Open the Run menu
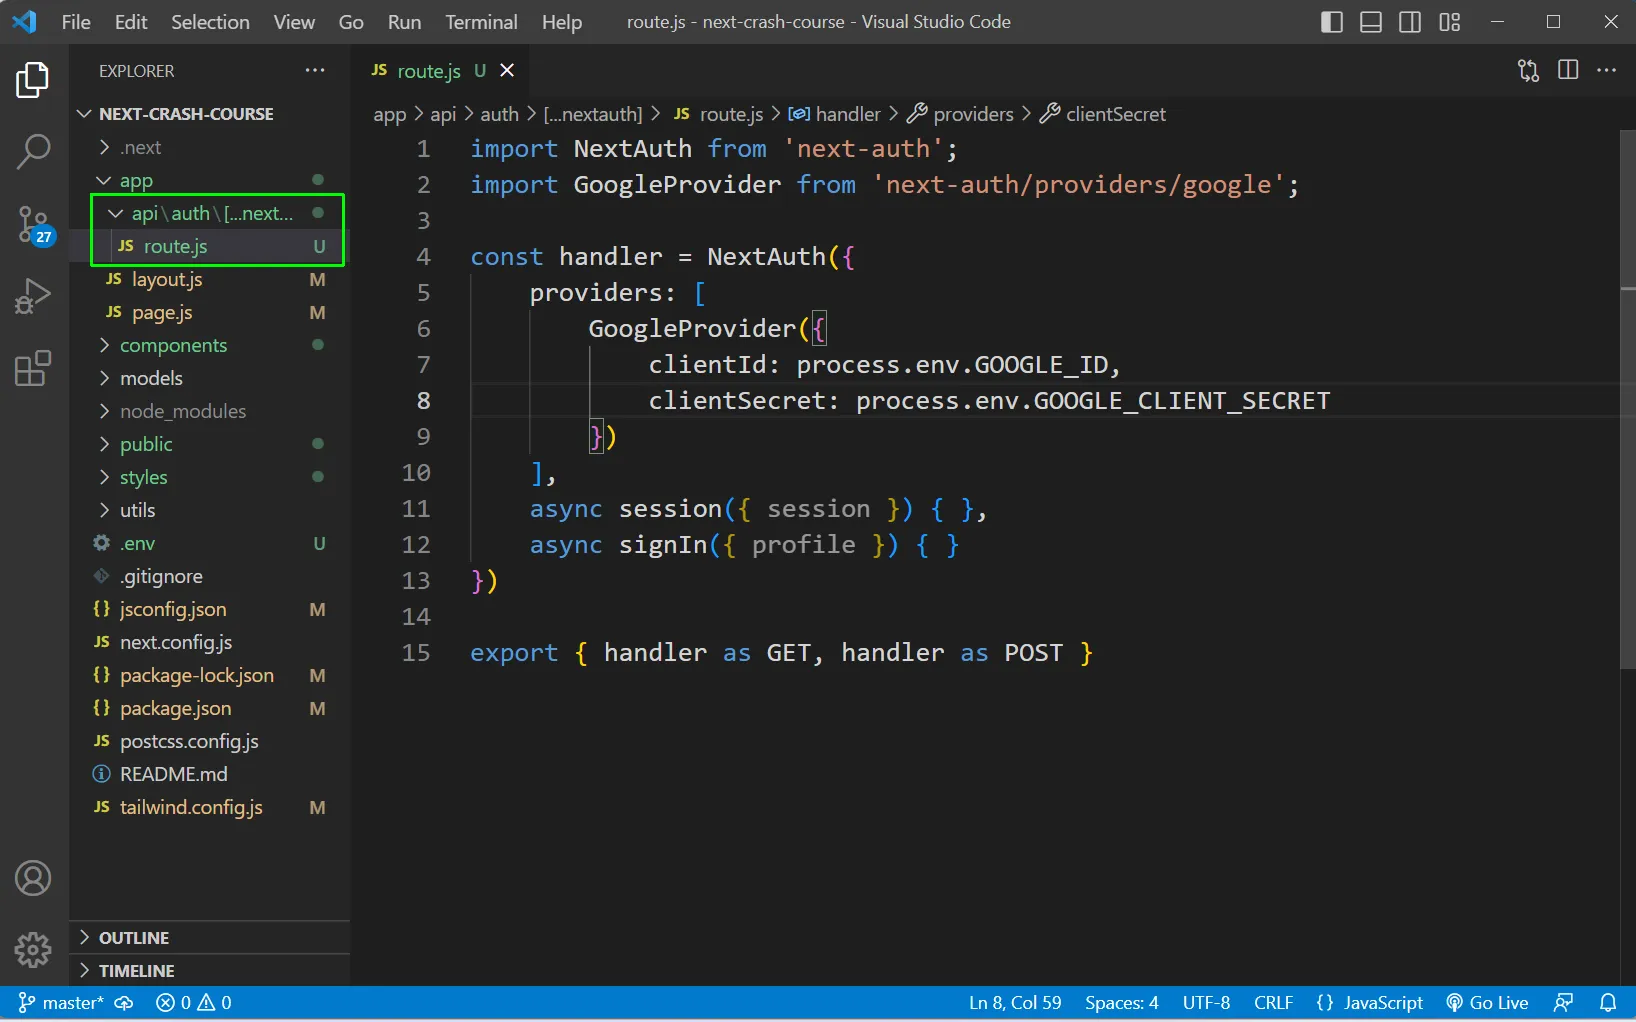The width and height of the screenshot is (1636, 1022). point(404,22)
